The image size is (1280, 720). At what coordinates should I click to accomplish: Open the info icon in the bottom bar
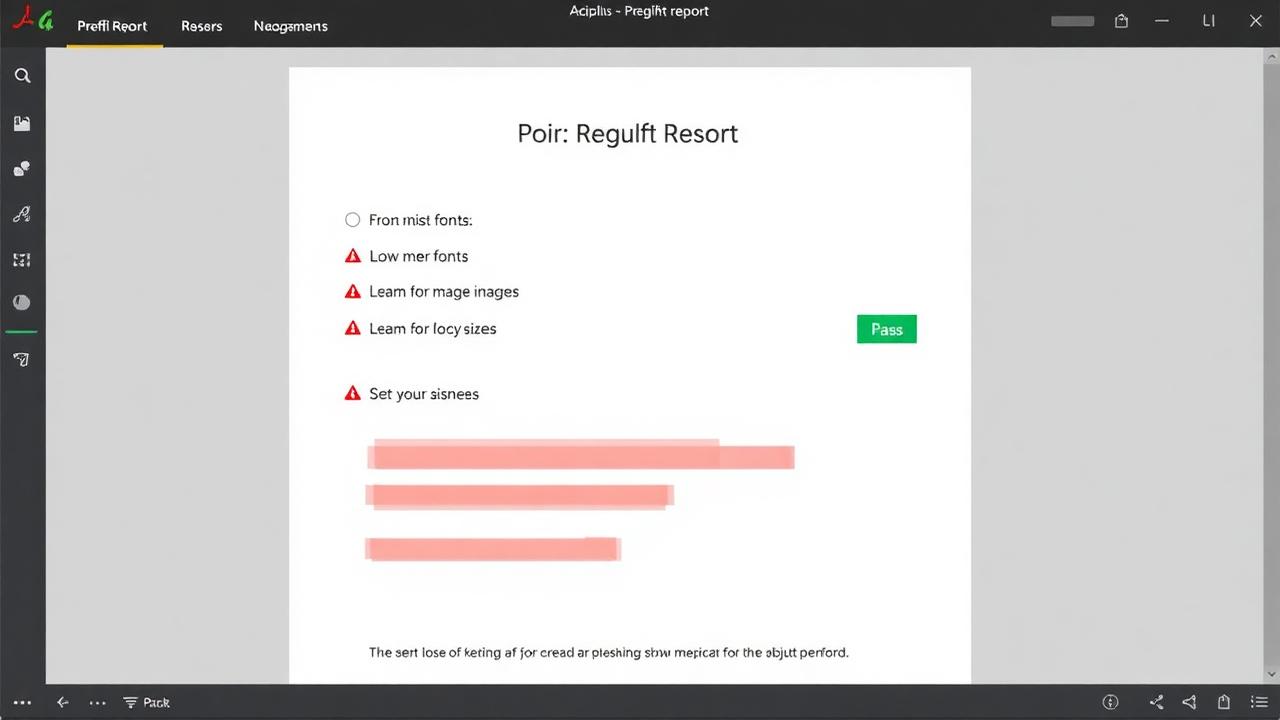point(1110,702)
